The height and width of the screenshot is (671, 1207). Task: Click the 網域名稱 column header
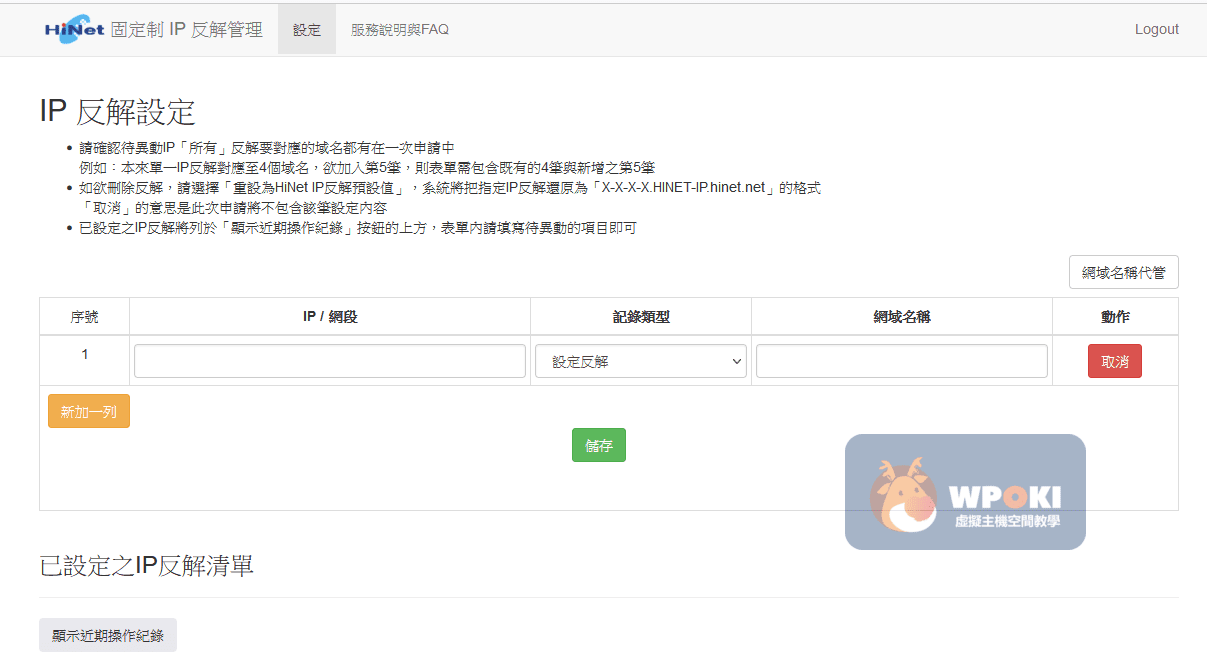coord(901,317)
